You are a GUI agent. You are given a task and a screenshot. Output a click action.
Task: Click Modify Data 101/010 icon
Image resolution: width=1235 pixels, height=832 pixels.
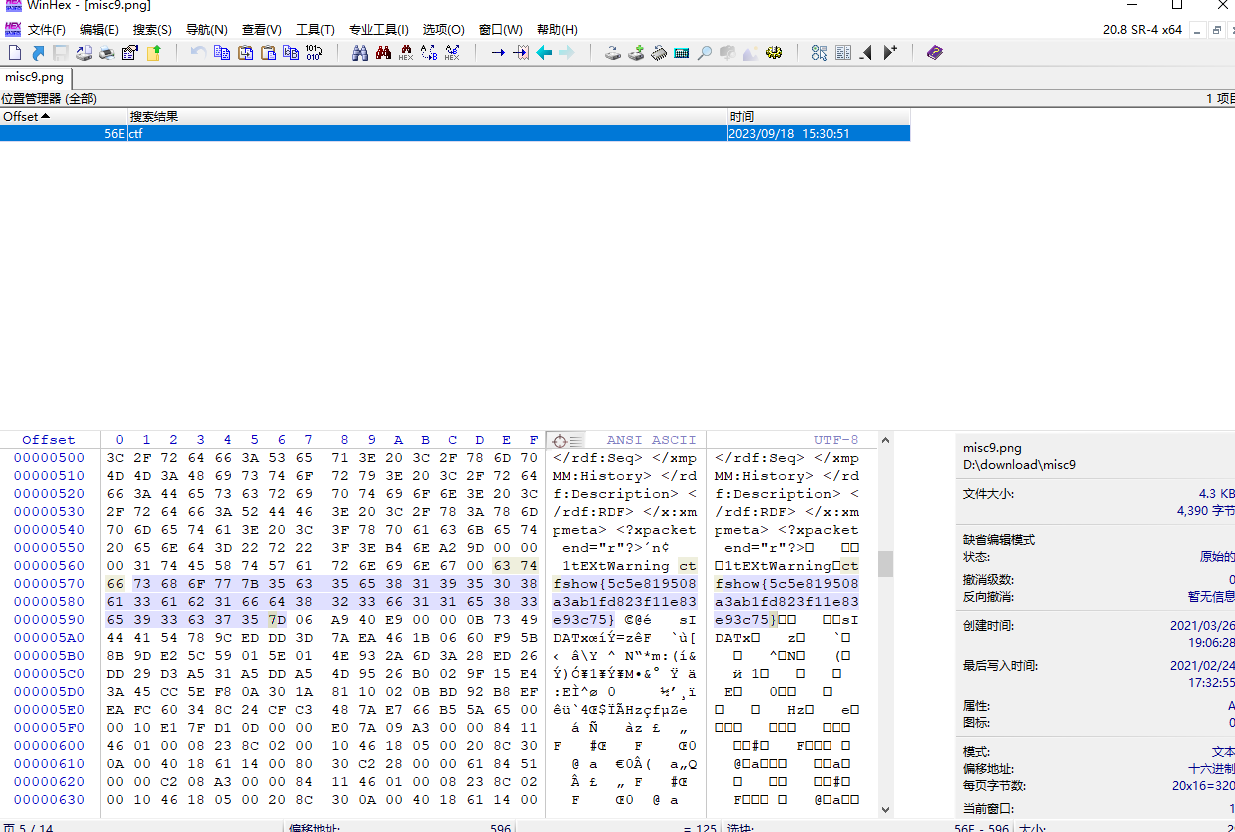coord(314,53)
